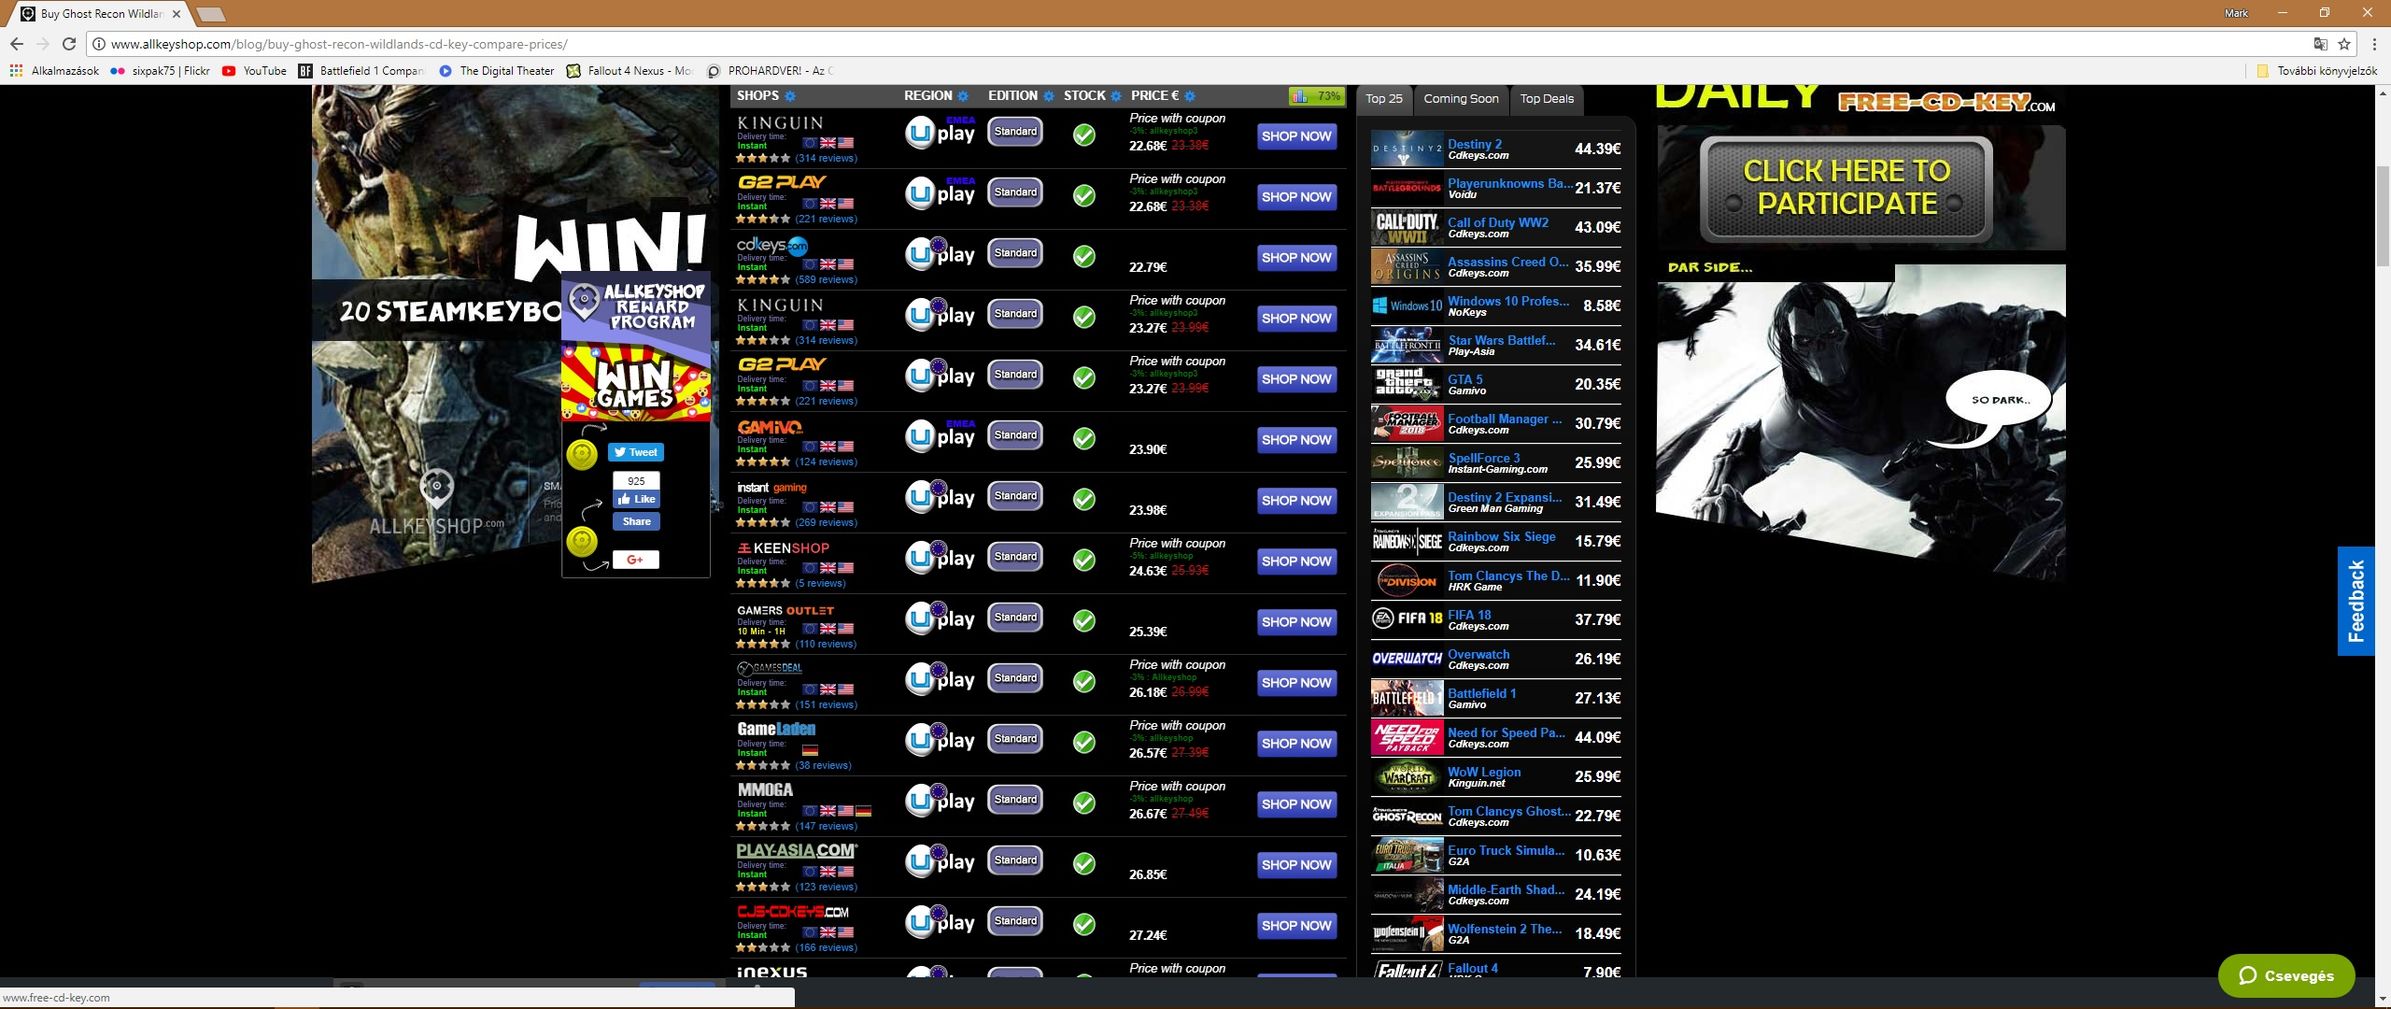Go back using the browser back arrow
Viewport: 2391px width, 1009px height.
coord(16,44)
